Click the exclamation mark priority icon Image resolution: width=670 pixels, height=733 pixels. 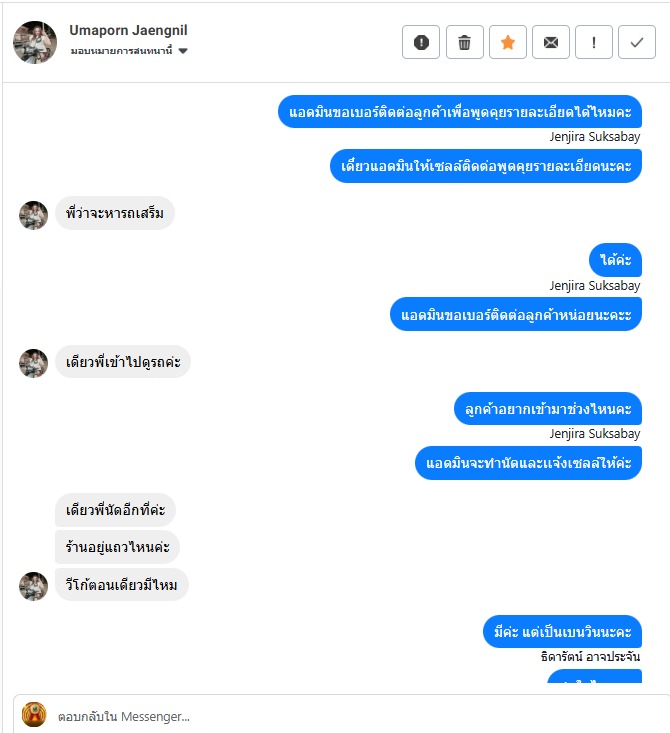594,42
